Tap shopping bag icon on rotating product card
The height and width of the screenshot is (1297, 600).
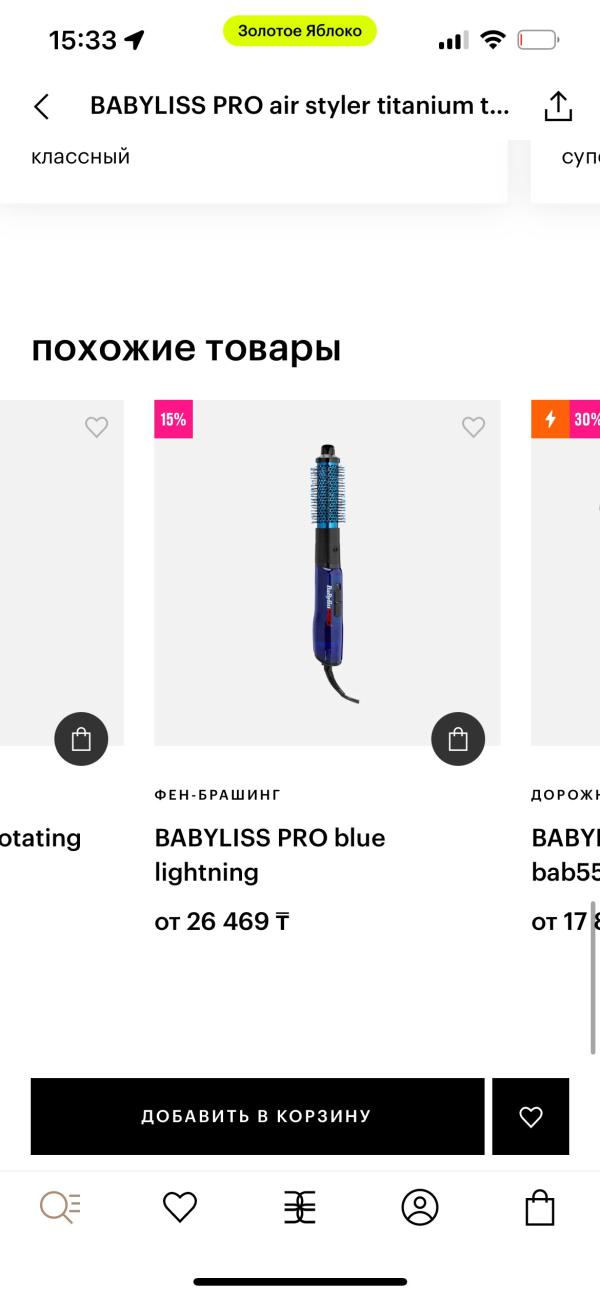pos(81,739)
